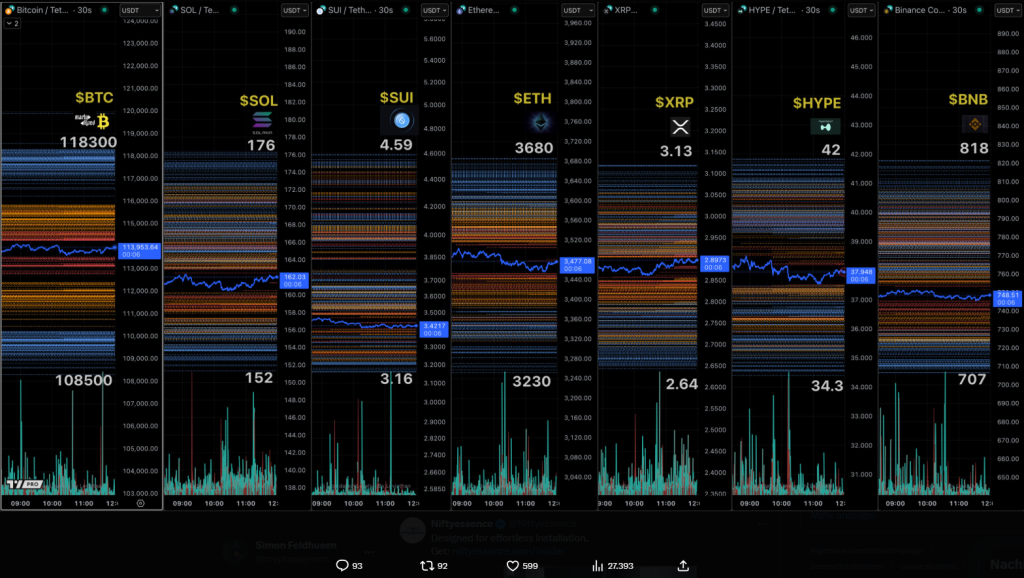Click the $HYPE ticker label on the chart
The width and height of the screenshot is (1024, 578).
(x=817, y=103)
